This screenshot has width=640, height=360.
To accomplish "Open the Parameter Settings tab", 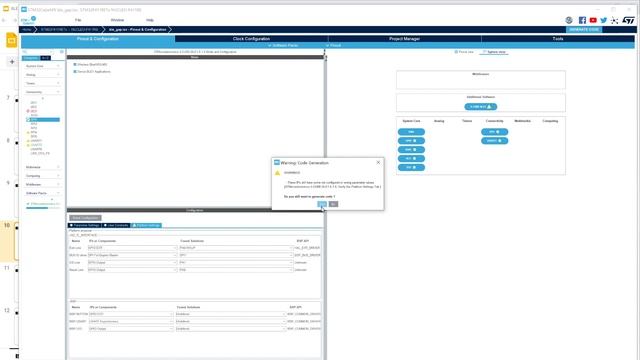I will pos(84,225).
